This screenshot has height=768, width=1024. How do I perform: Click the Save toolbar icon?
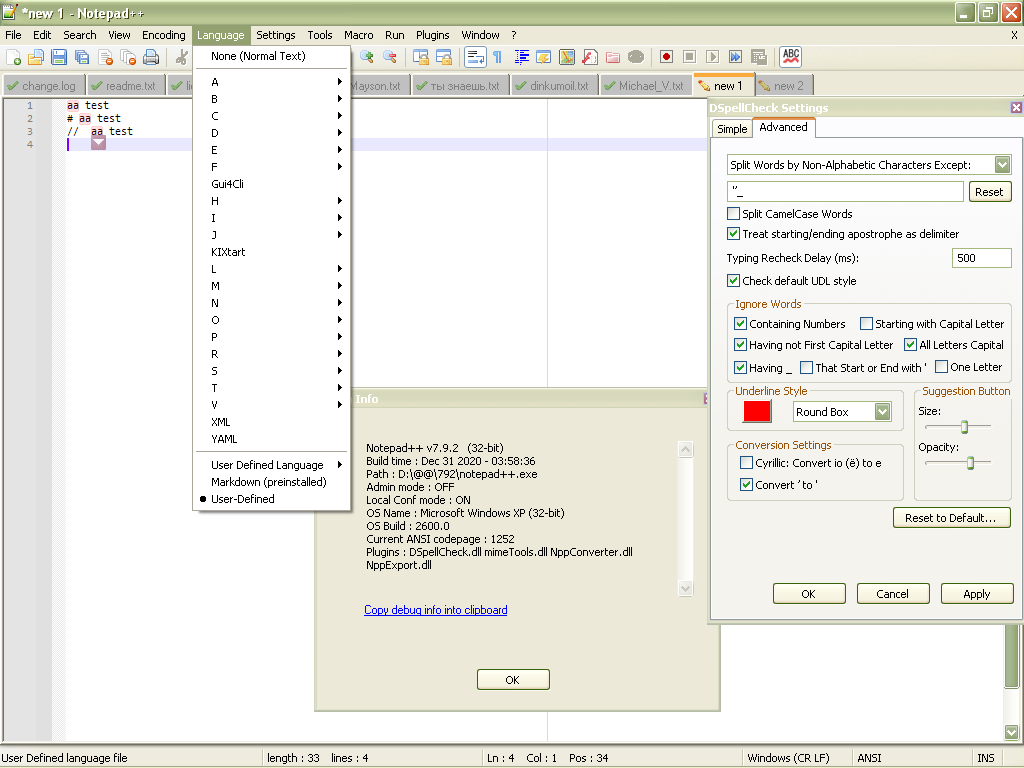[59, 57]
